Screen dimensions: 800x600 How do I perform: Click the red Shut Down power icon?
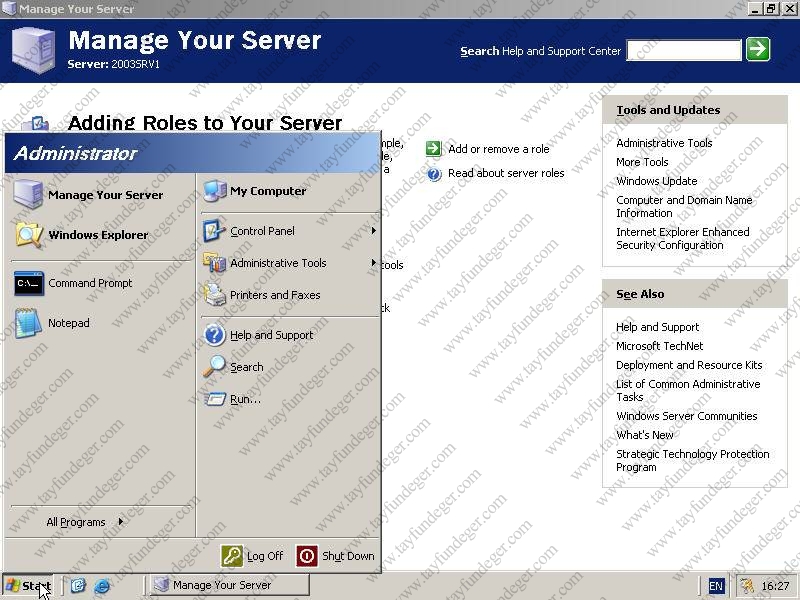click(307, 556)
